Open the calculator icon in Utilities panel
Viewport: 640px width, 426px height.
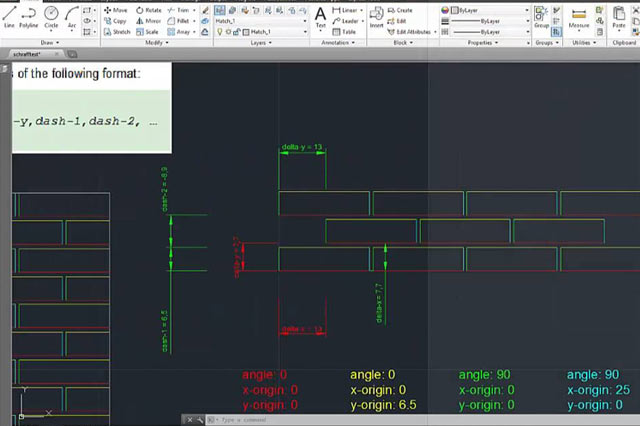click(x=600, y=31)
